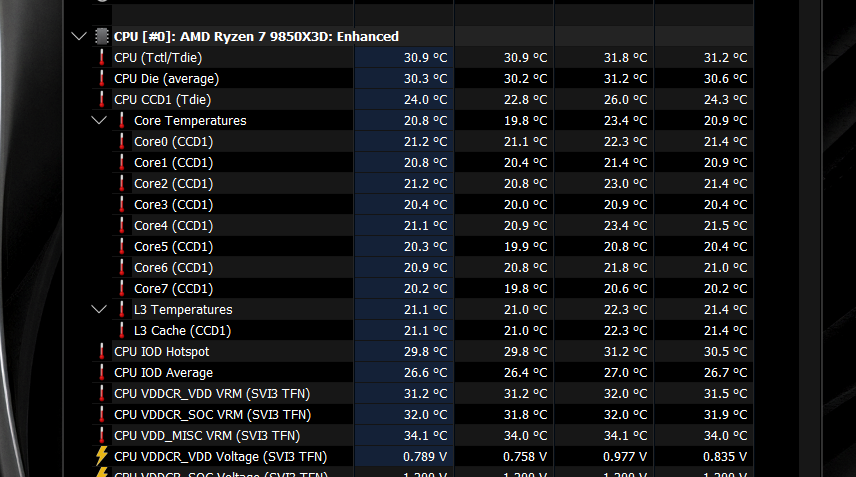
Task: Select the CPU Die (average) sensor label
Action: pos(167,79)
